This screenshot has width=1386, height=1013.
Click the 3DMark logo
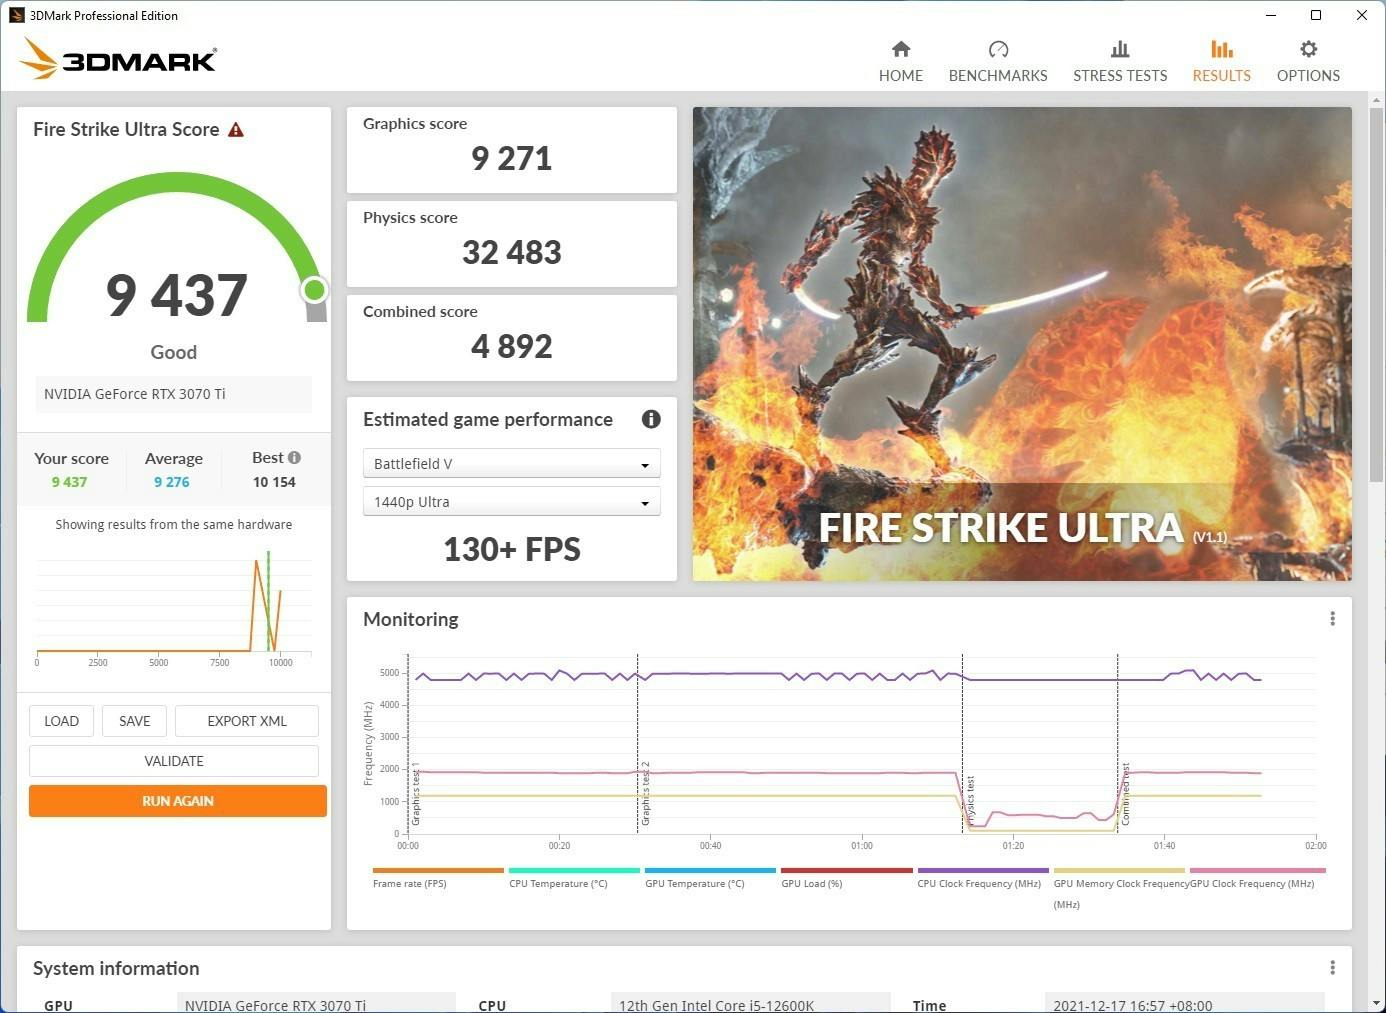click(118, 60)
